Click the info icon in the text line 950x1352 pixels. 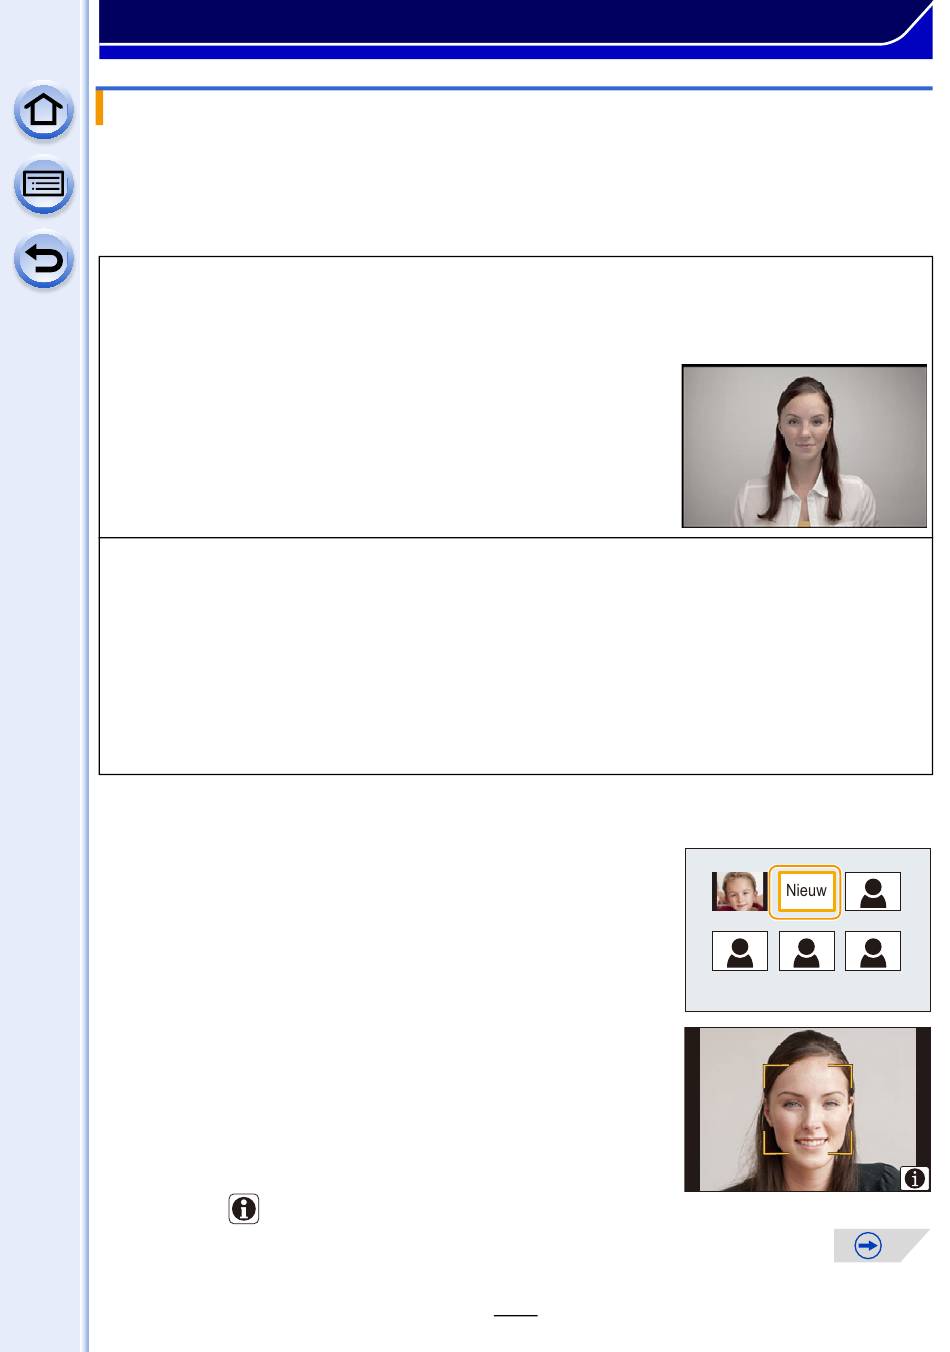[244, 1208]
